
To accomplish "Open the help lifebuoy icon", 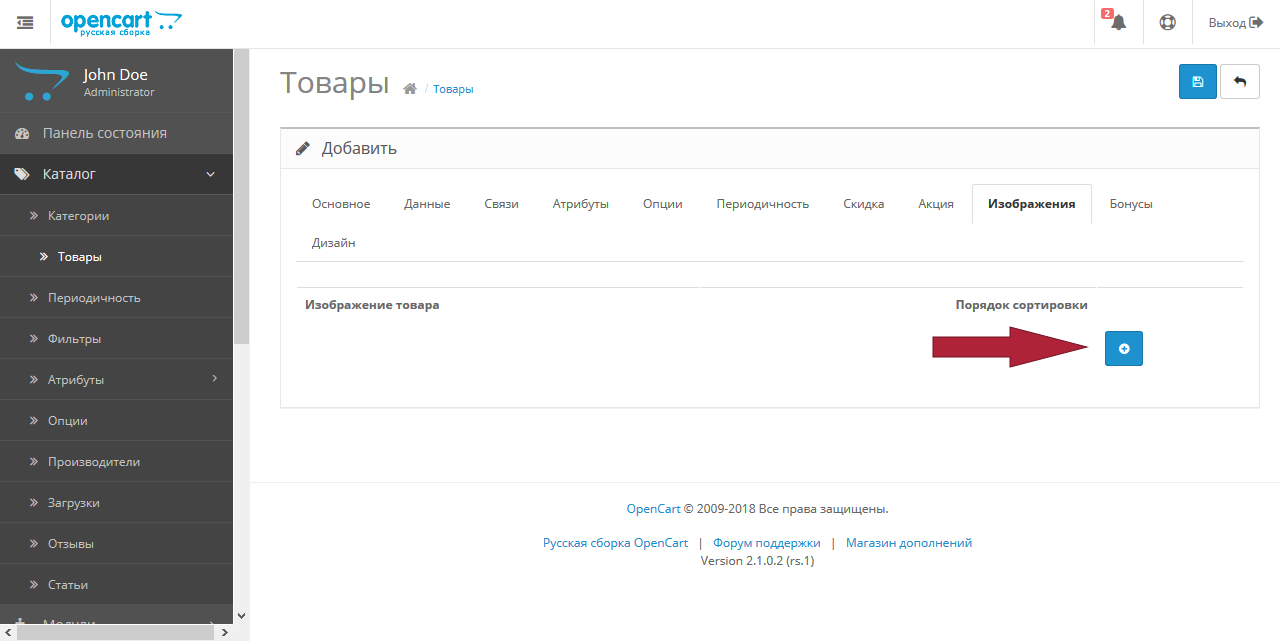I will [1167, 22].
